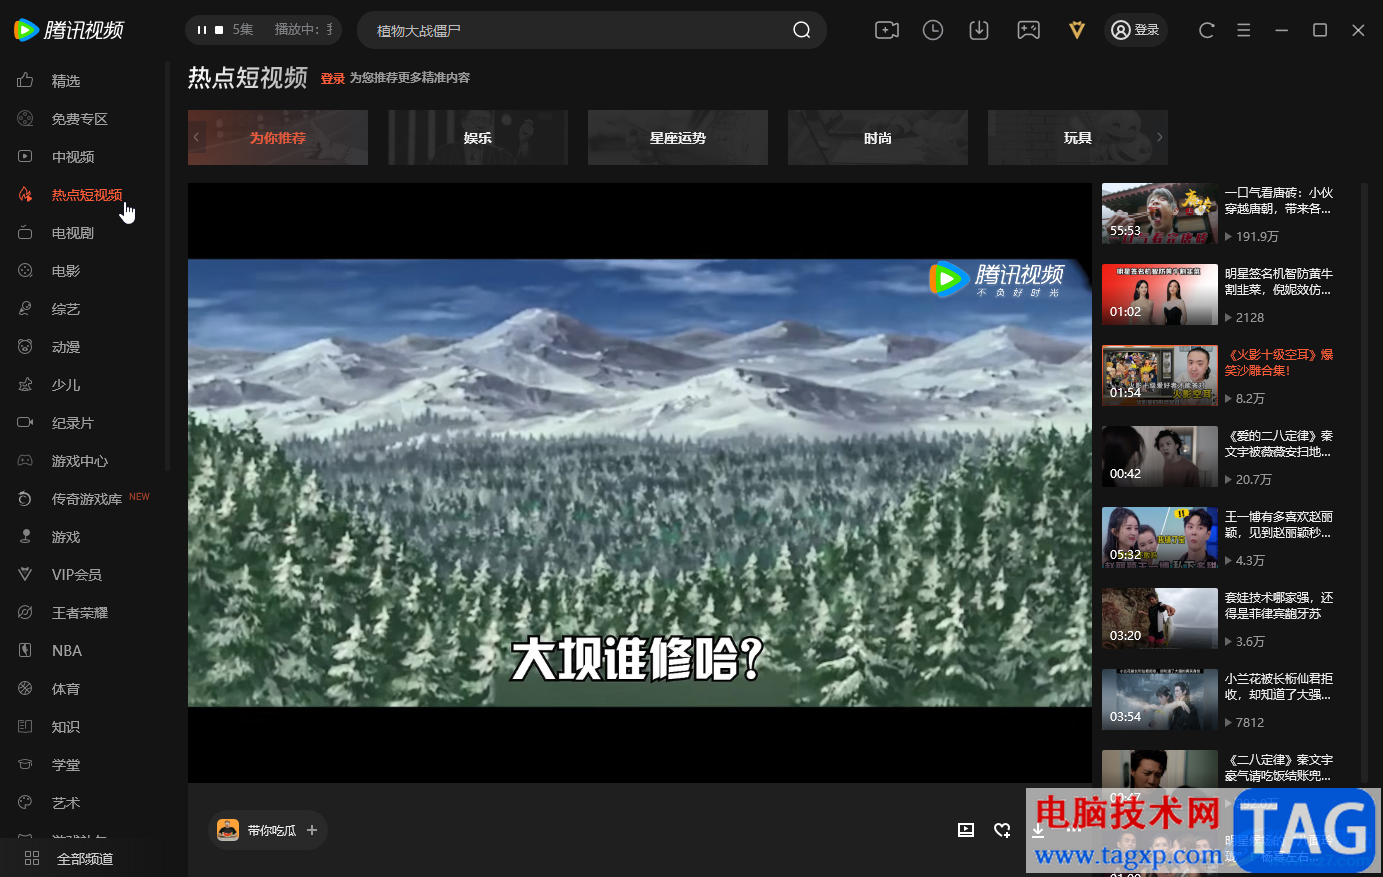The image size is (1383, 877).
Task: Pause the mini player at top
Action: (202, 30)
